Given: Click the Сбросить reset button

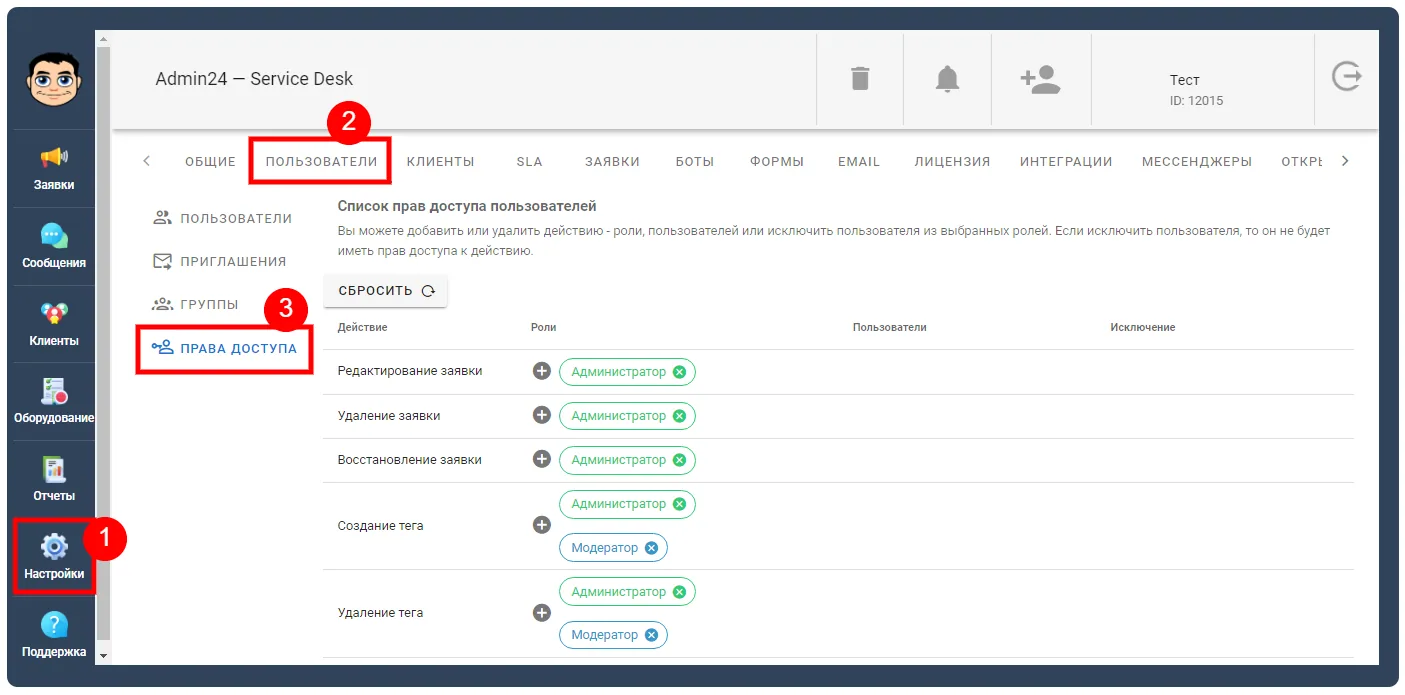Looking at the screenshot, I should [x=386, y=291].
